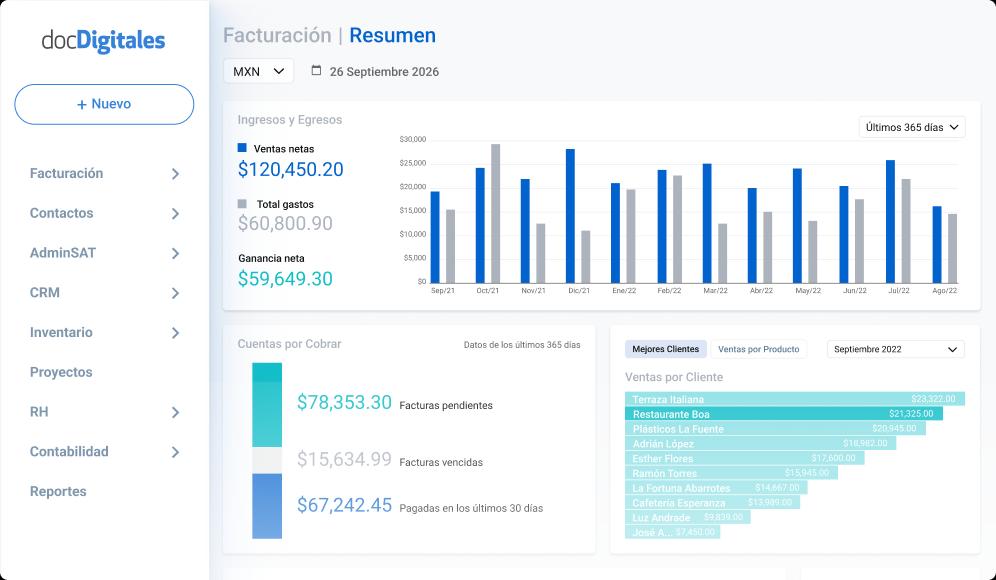996x580 pixels.
Task: Click the $78,353.30 Facturas pendientes amount
Action: [x=344, y=403]
